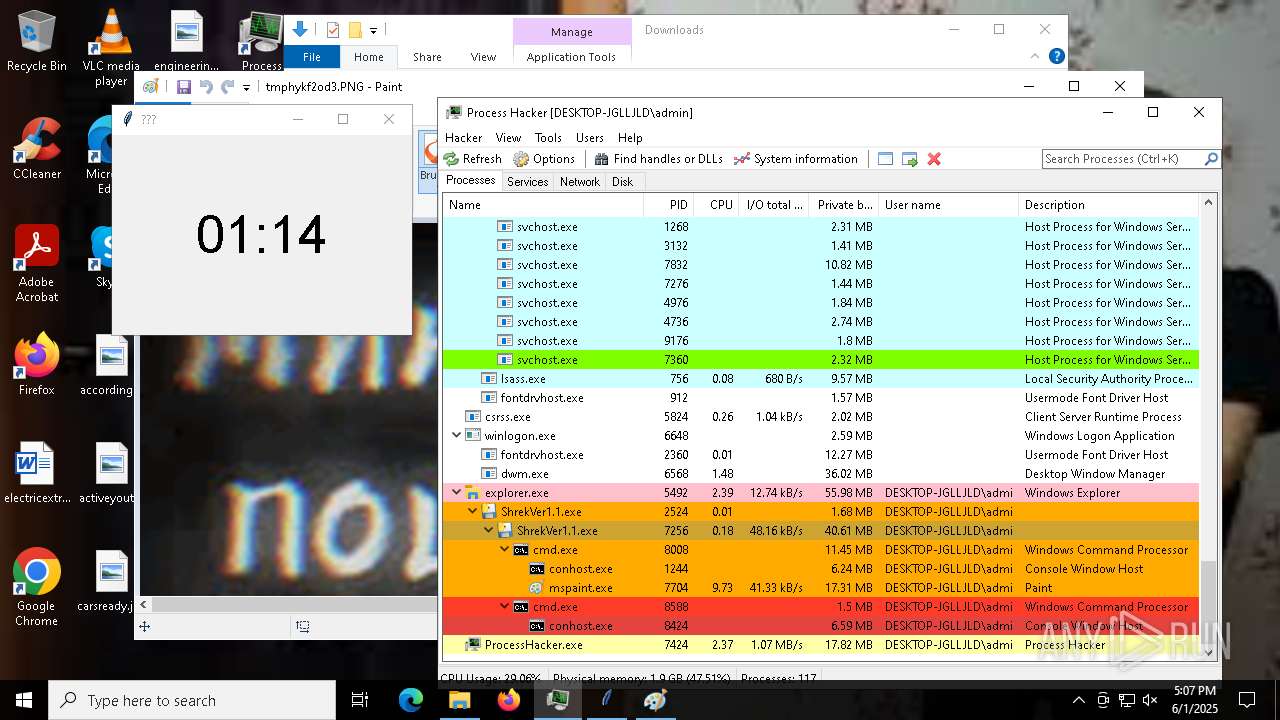Click Find handles or DLLs
Screen dimensions: 1280x720
point(658,159)
